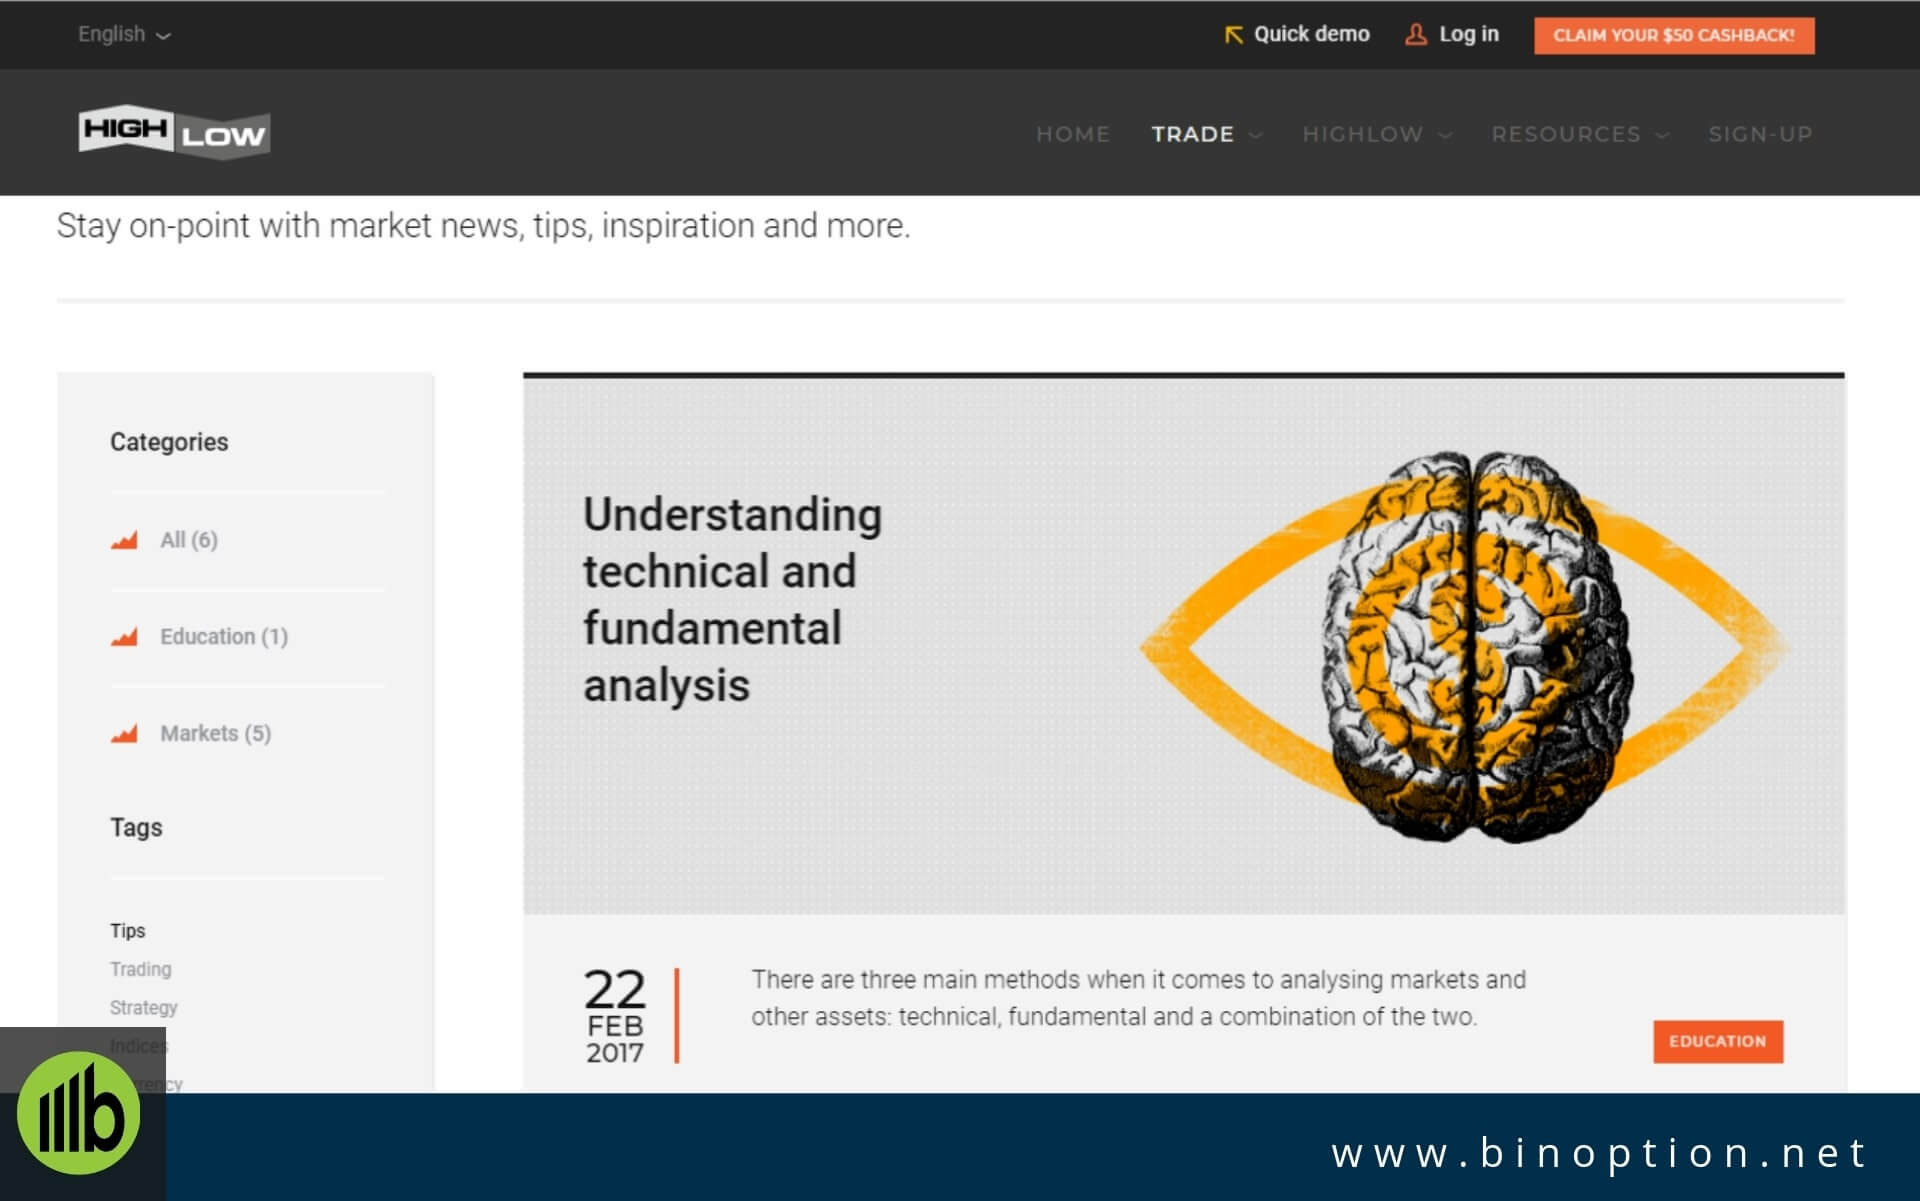Filter by Education (1) category
This screenshot has width=1920, height=1201.
tap(224, 636)
